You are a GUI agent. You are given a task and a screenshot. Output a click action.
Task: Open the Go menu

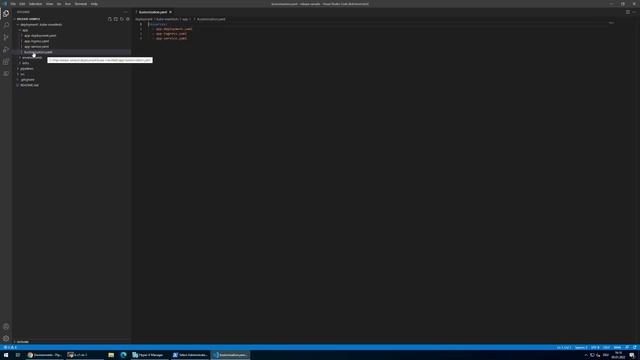tap(59, 4)
